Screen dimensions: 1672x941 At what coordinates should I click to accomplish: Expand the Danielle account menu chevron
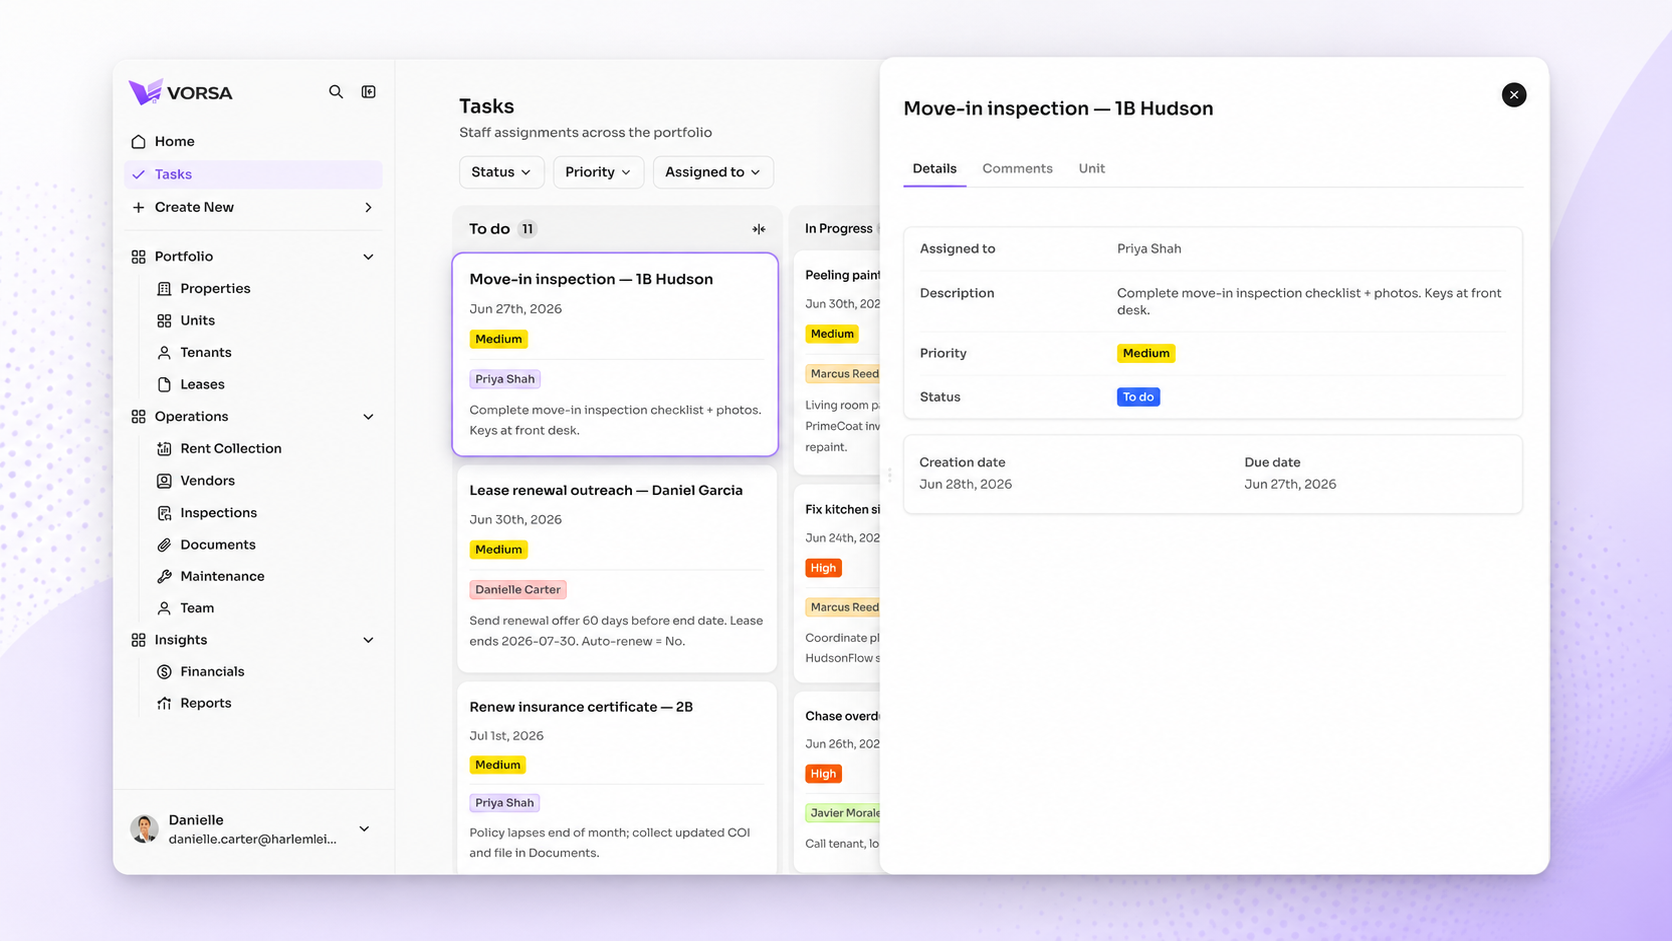[364, 829]
